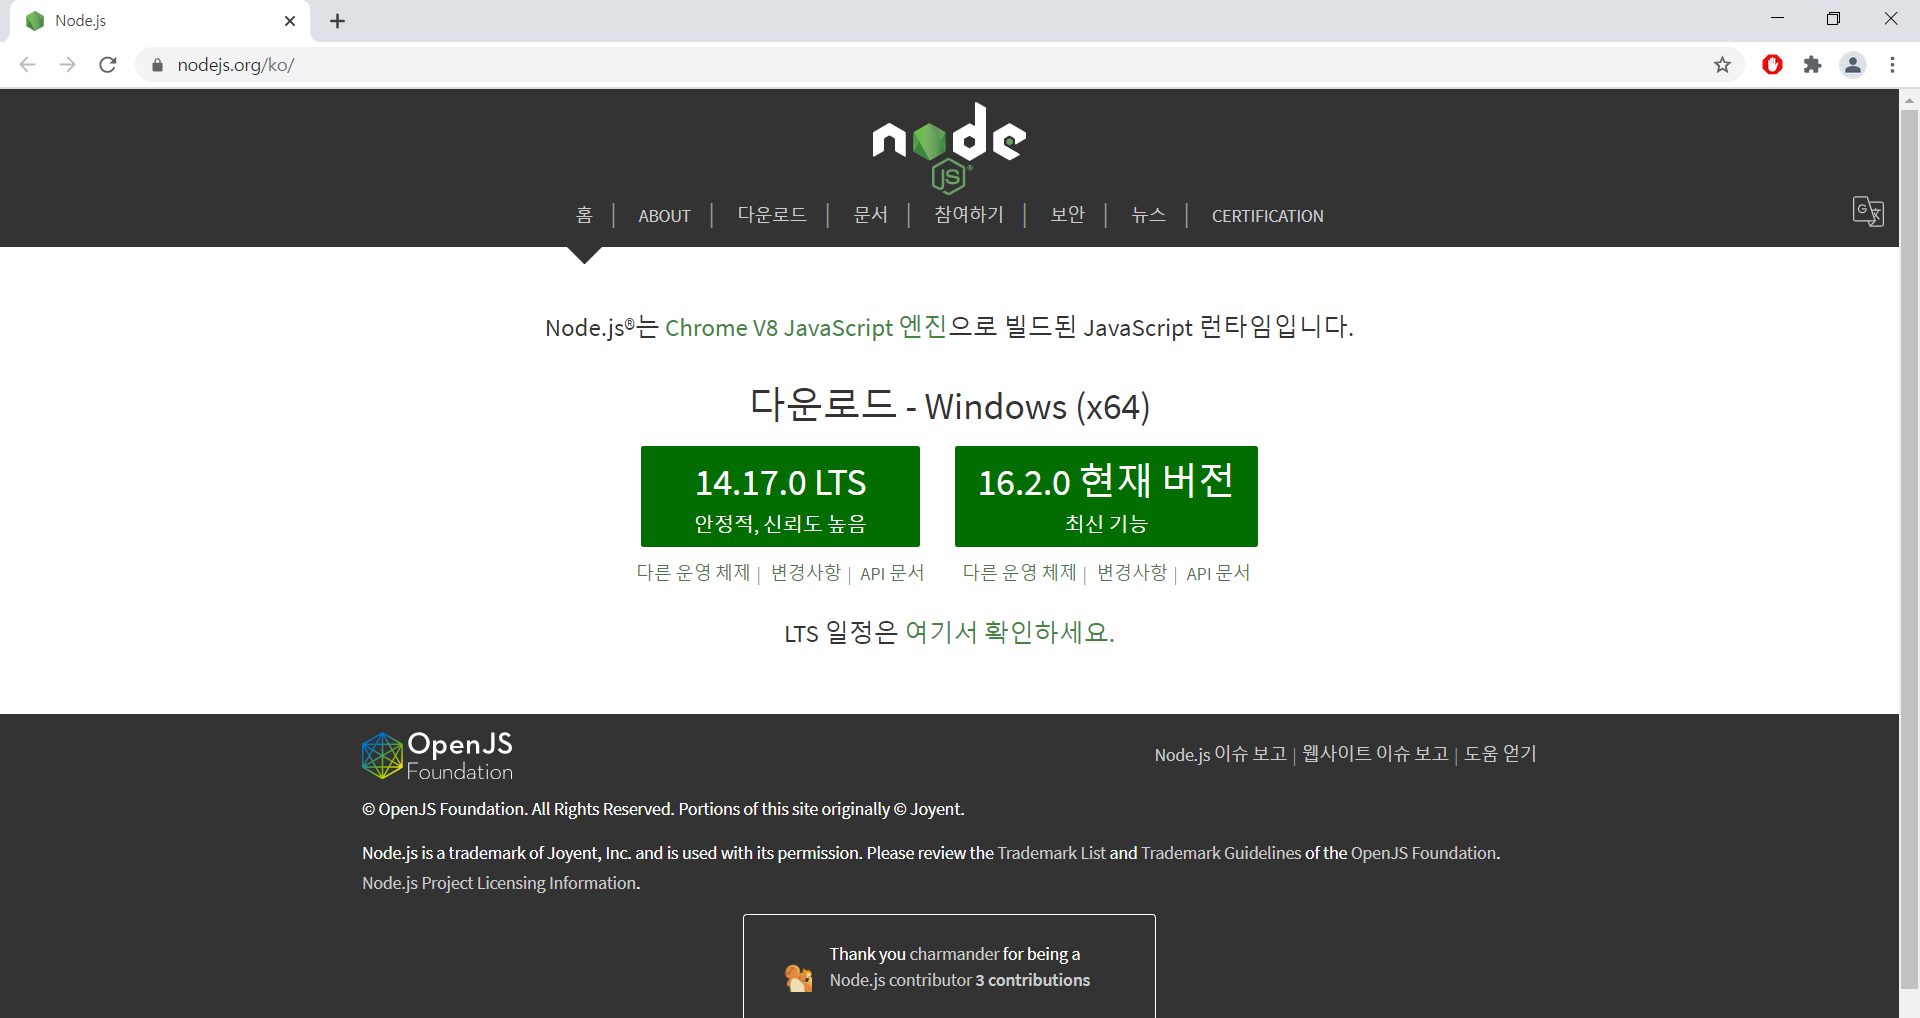
Task: Click the OpenJS Foundation logo
Action: click(x=437, y=756)
